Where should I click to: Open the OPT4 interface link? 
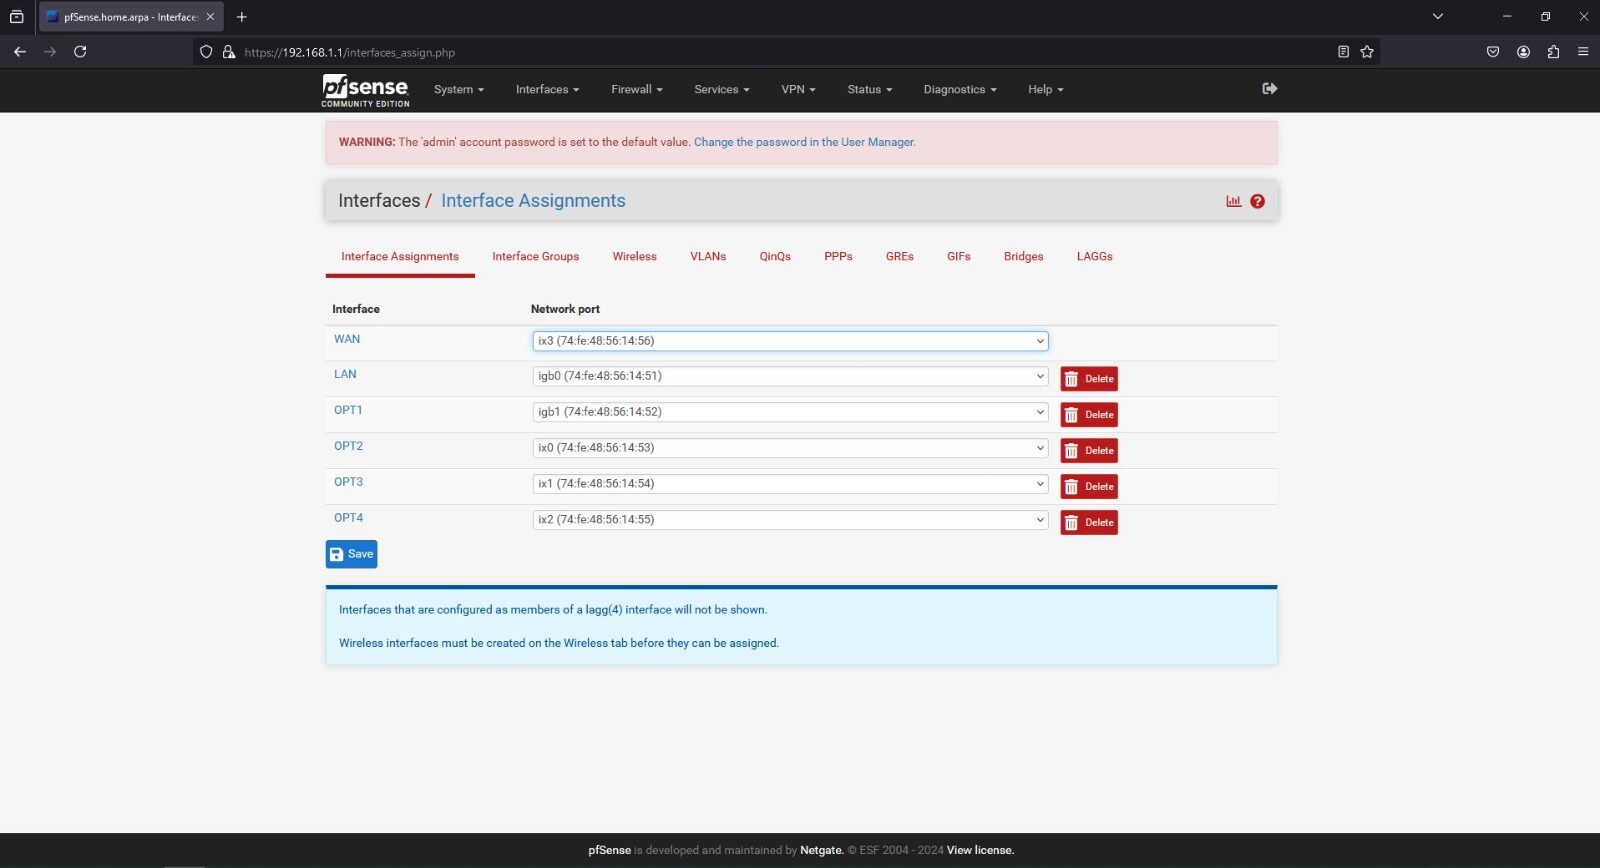tap(348, 518)
